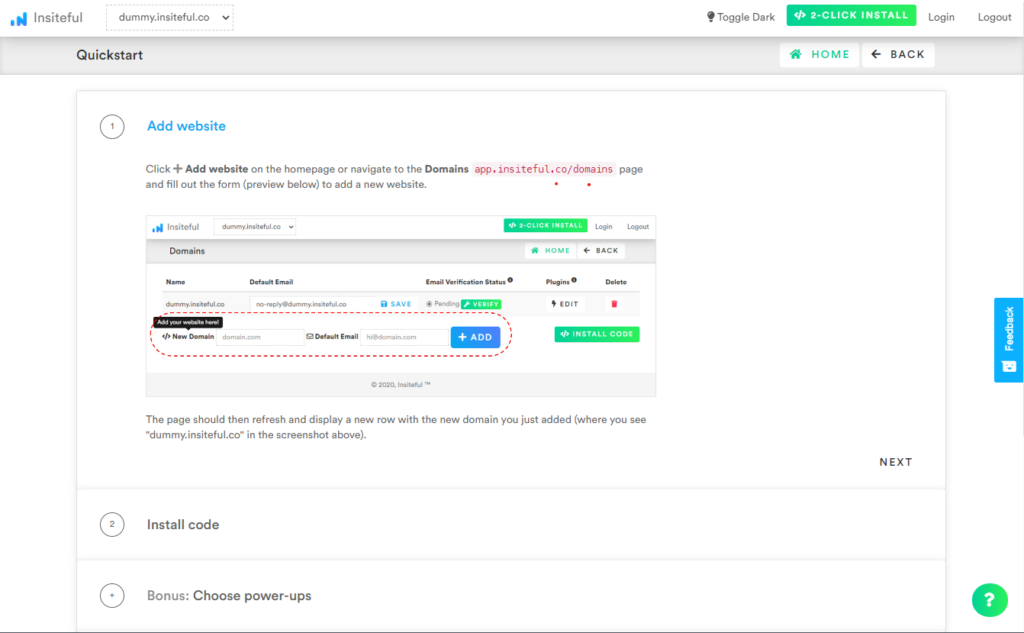Viewport: 1024px width, 633px height.
Task: Open the Feedback side tab
Action: tap(1008, 340)
